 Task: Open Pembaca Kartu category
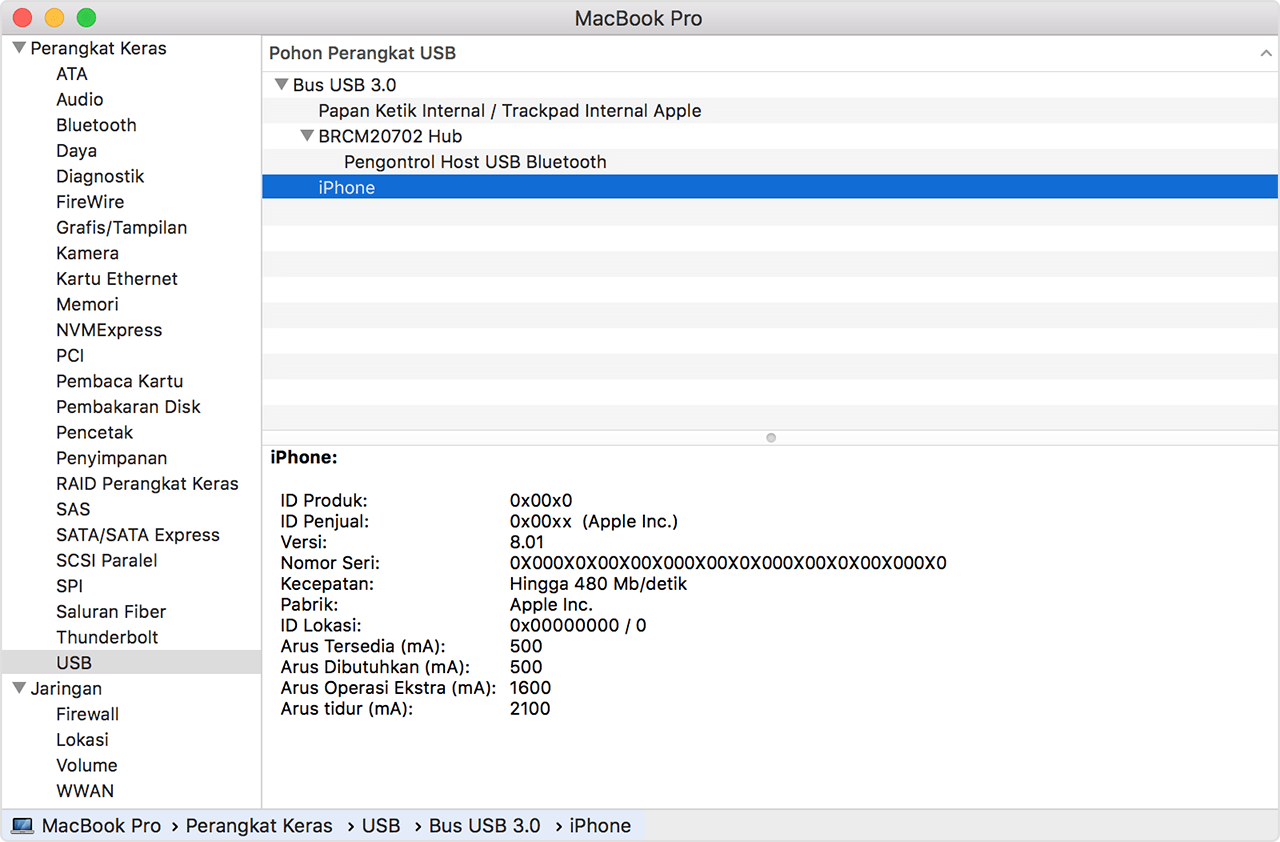(120, 381)
